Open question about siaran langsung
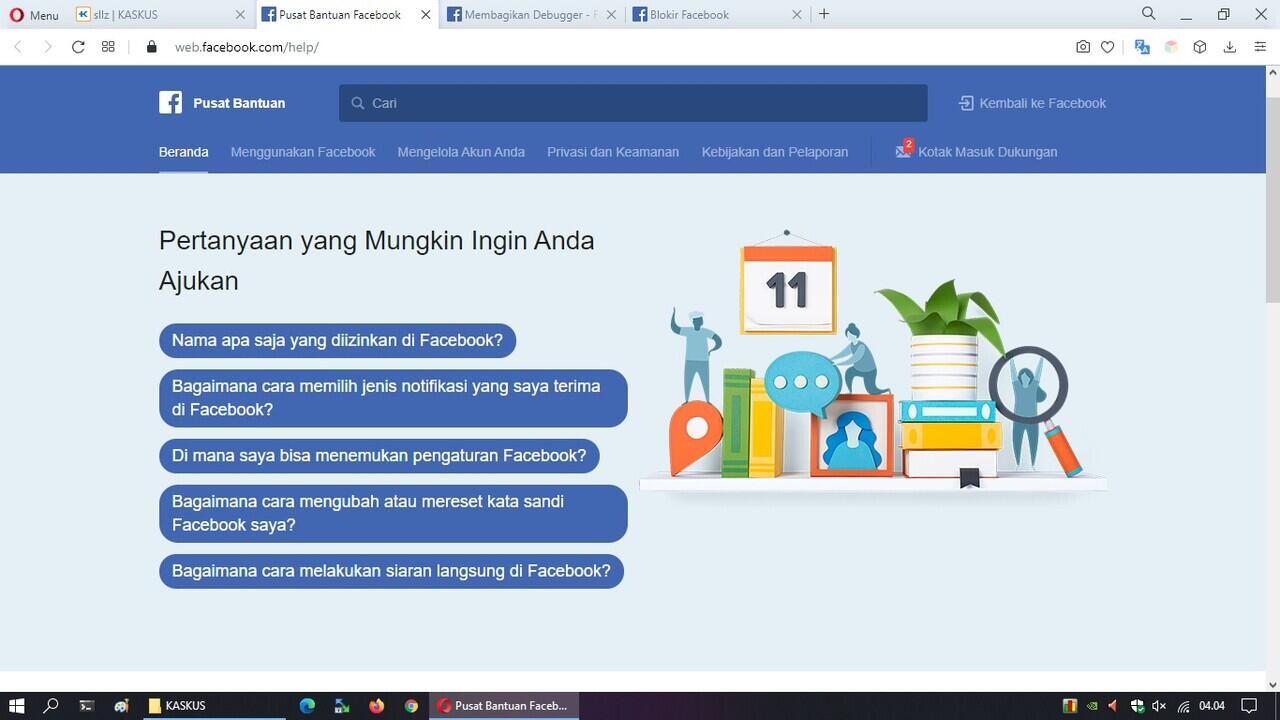 [391, 571]
